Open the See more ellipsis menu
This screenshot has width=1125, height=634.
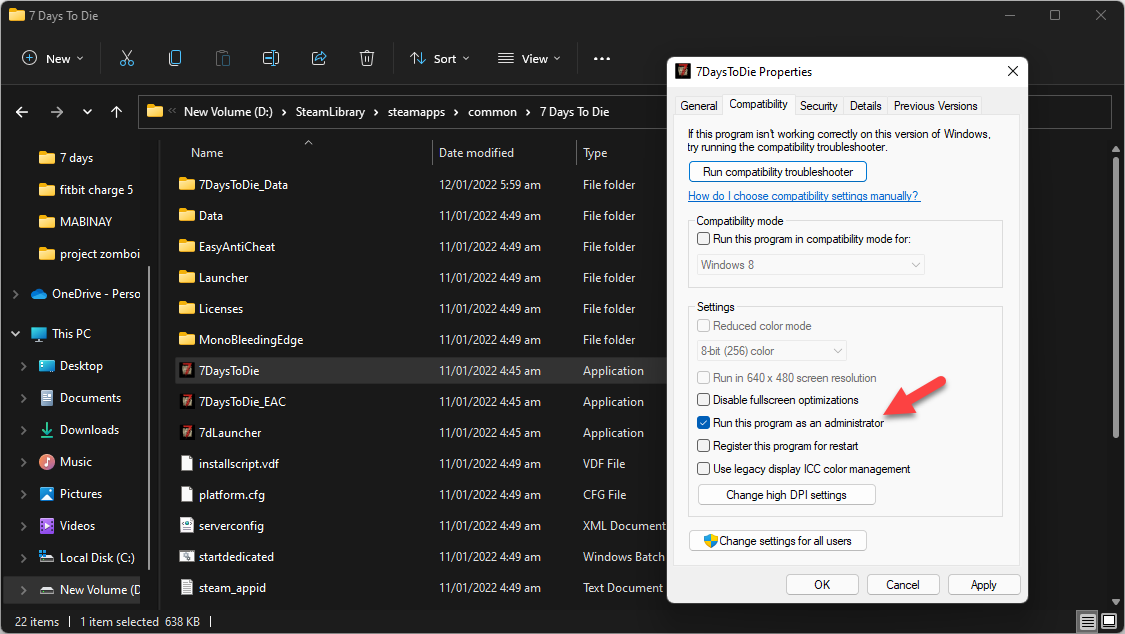[x=602, y=59]
